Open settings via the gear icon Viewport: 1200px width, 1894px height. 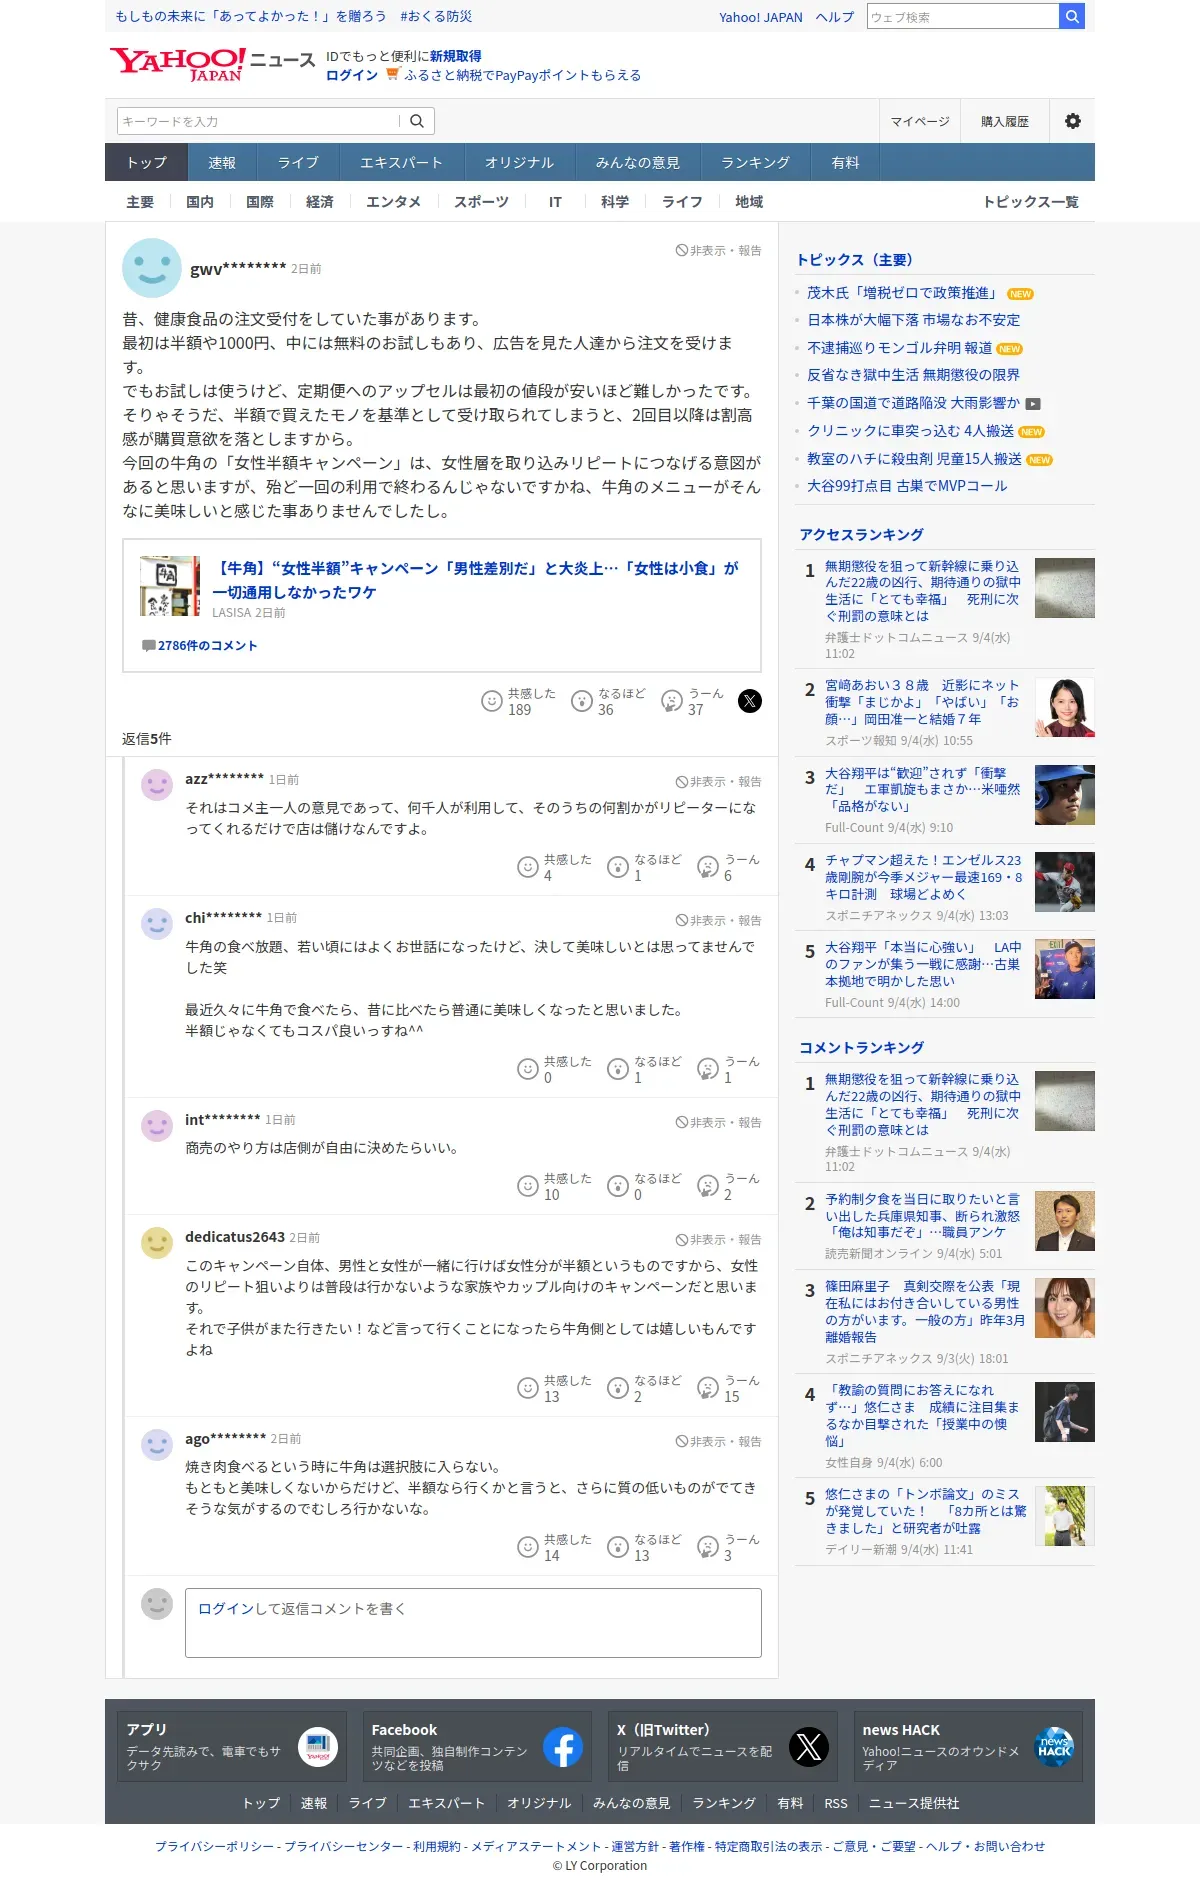pos(1073,121)
